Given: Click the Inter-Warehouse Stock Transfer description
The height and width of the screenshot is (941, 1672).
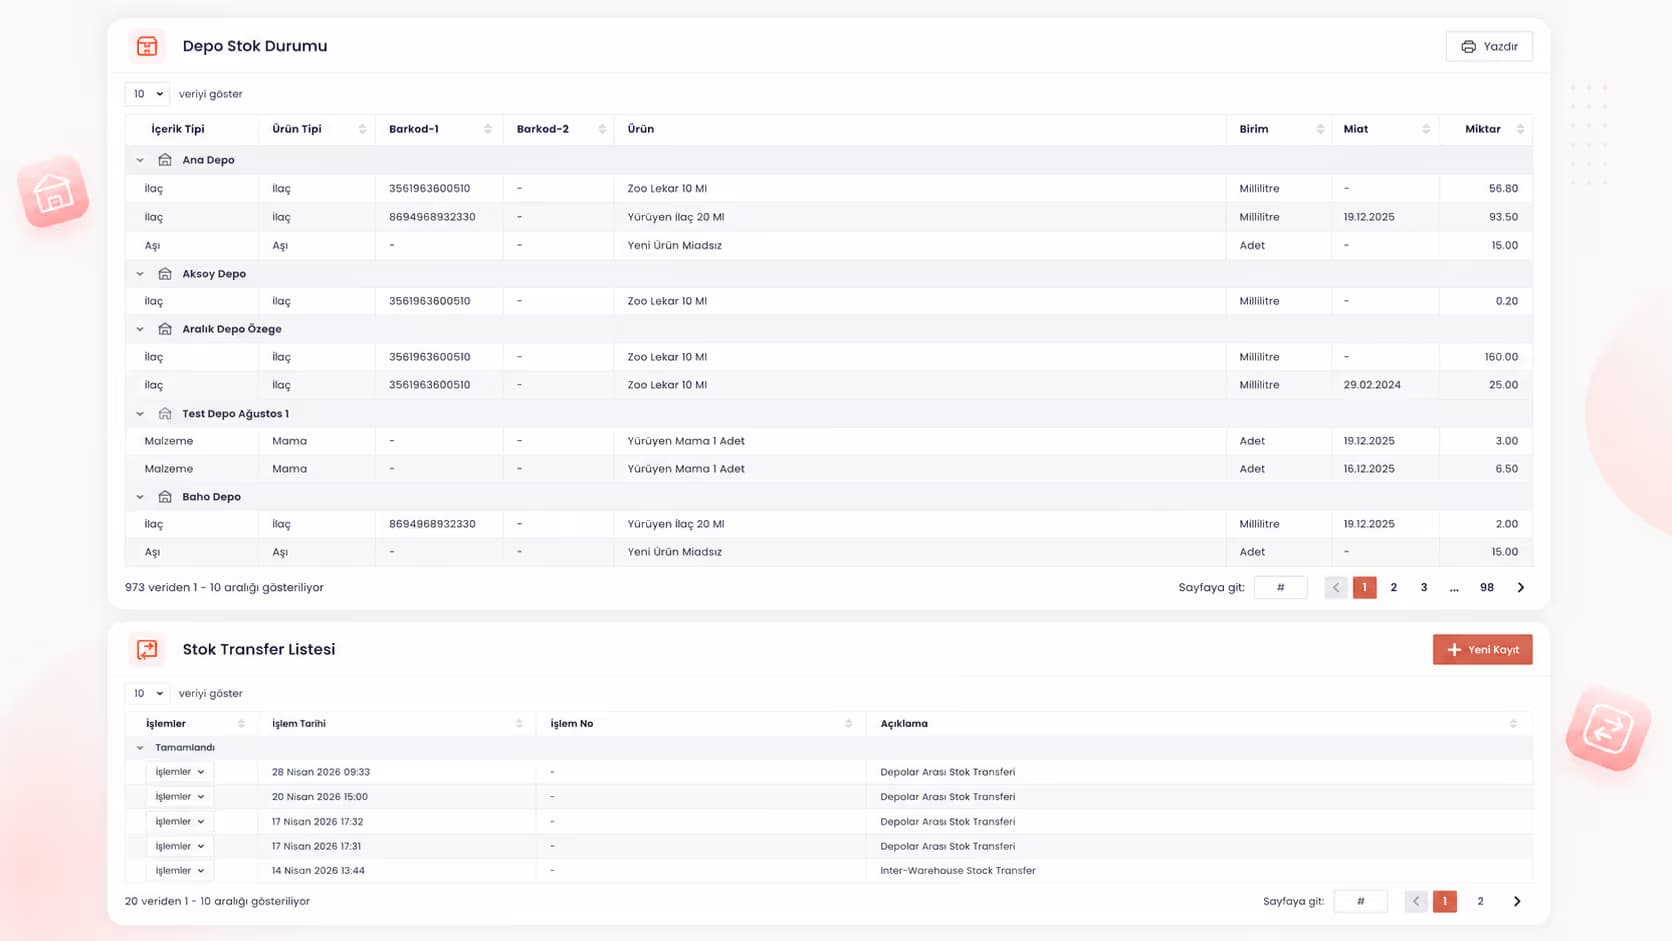Looking at the screenshot, I should [x=958, y=871].
